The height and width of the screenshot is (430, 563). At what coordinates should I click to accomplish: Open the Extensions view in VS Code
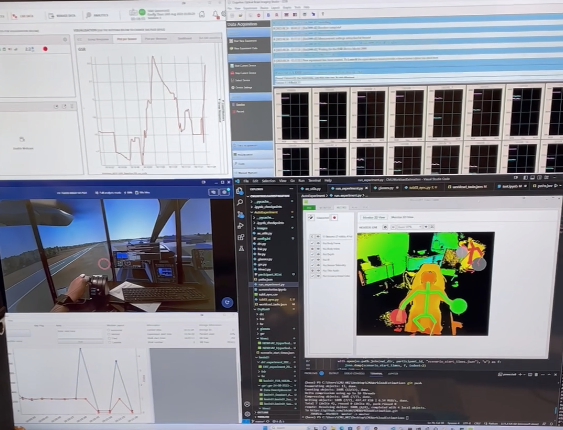pos(241,237)
